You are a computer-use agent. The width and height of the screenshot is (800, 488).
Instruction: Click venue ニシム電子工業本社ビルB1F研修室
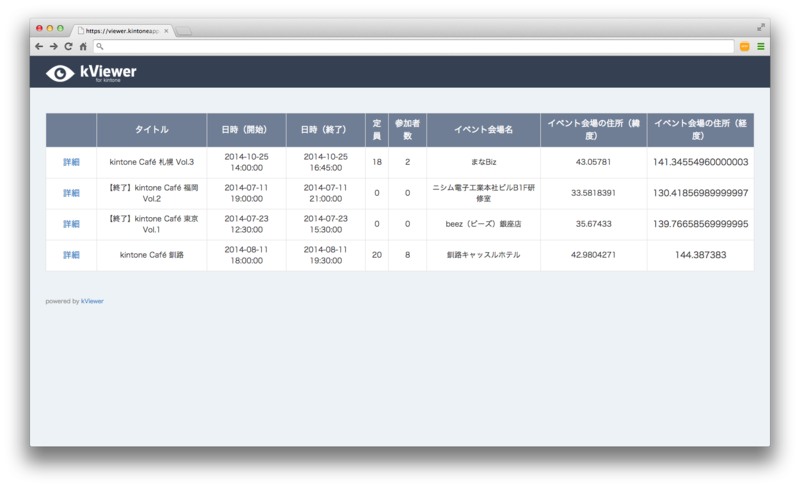[483, 193]
